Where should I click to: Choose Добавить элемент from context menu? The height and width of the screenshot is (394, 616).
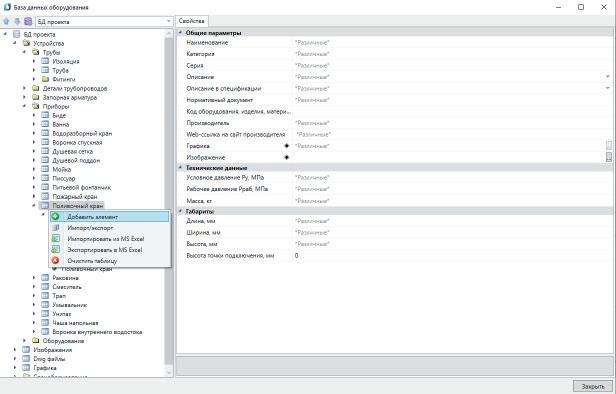point(110,216)
